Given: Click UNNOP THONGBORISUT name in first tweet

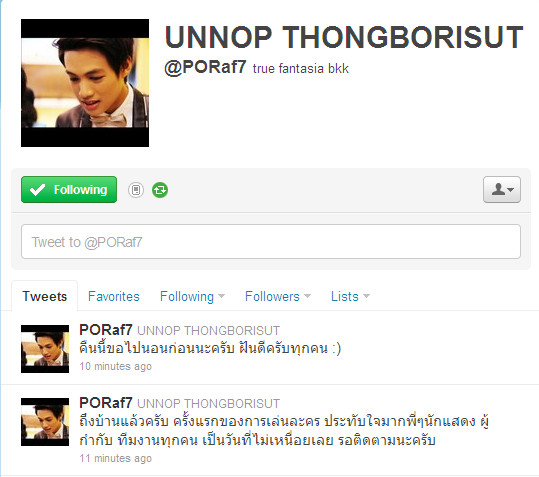Looking at the screenshot, I should (208, 331).
